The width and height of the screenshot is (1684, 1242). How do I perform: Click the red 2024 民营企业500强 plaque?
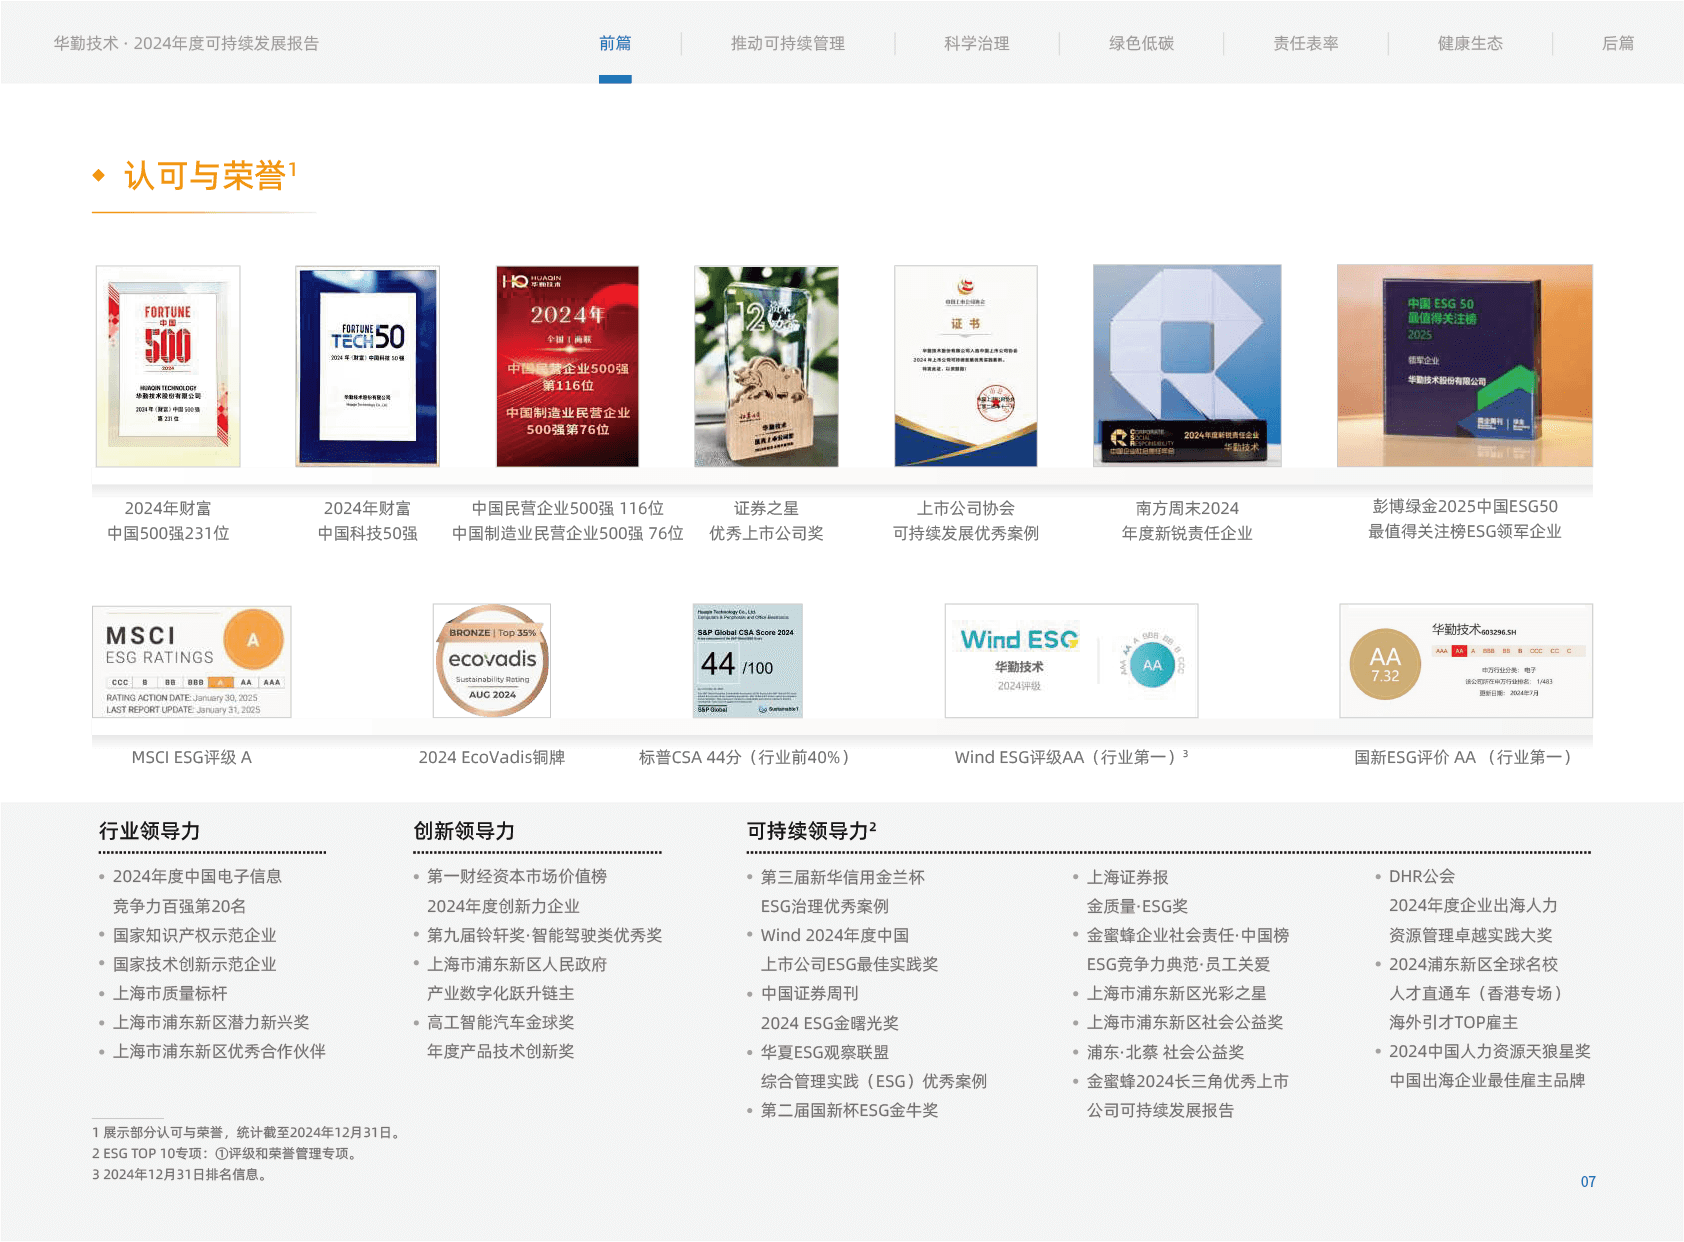(x=567, y=365)
